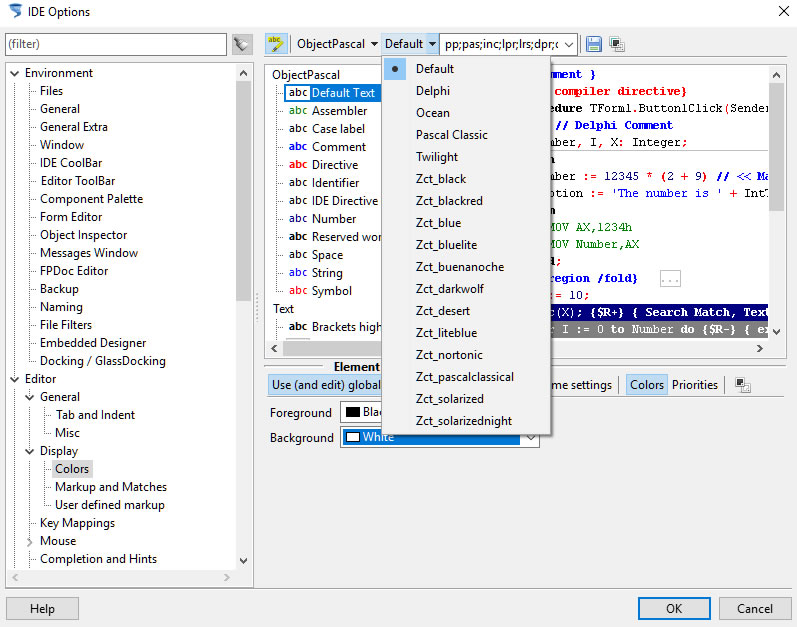The width and height of the screenshot is (797, 627).
Task: Click the code preview scroll right arrow
Action: (x=760, y=349)
